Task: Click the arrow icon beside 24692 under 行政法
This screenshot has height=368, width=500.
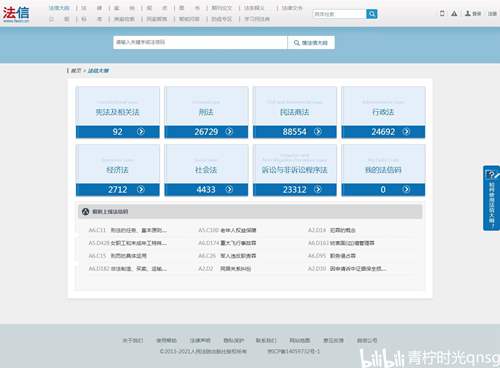Action: pyautogui.click(x=406, y=132)
